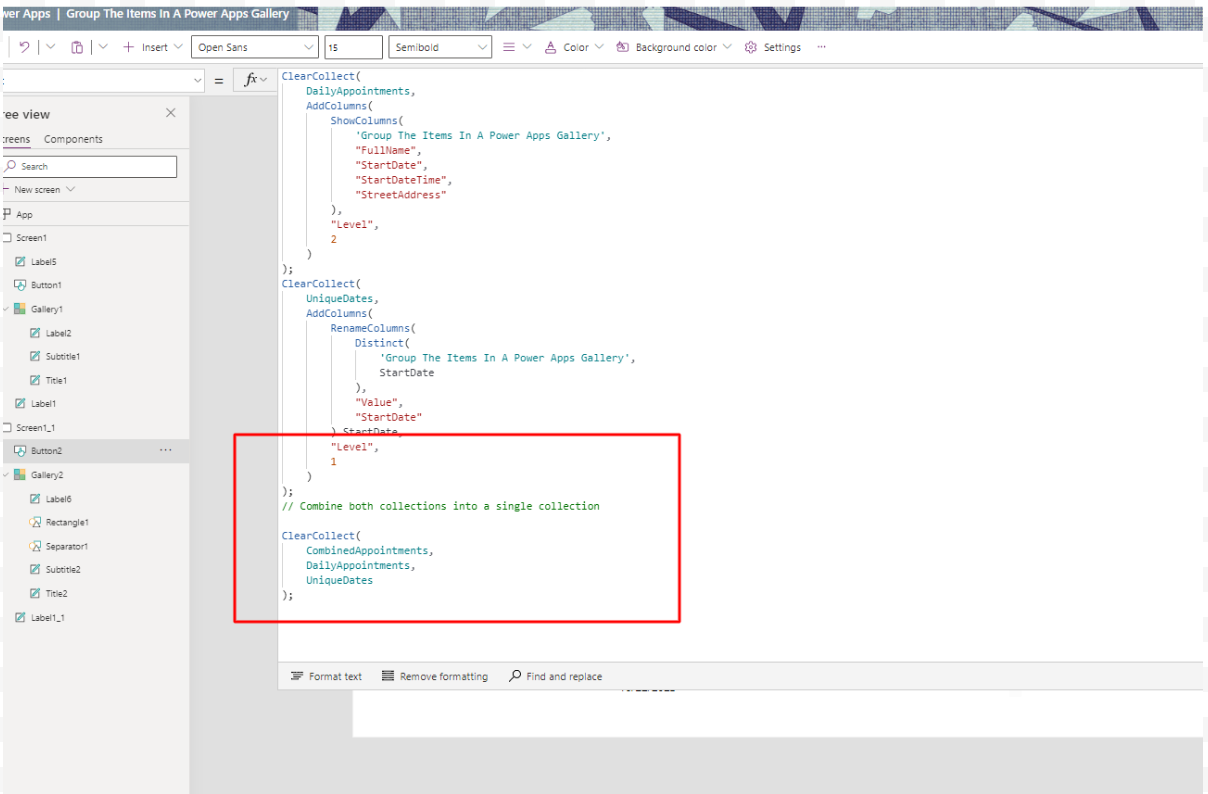This screenshot has width=1208, height=794.
Task: Collapse Gallery2 in the tree view
Action: tap(7, 474)
